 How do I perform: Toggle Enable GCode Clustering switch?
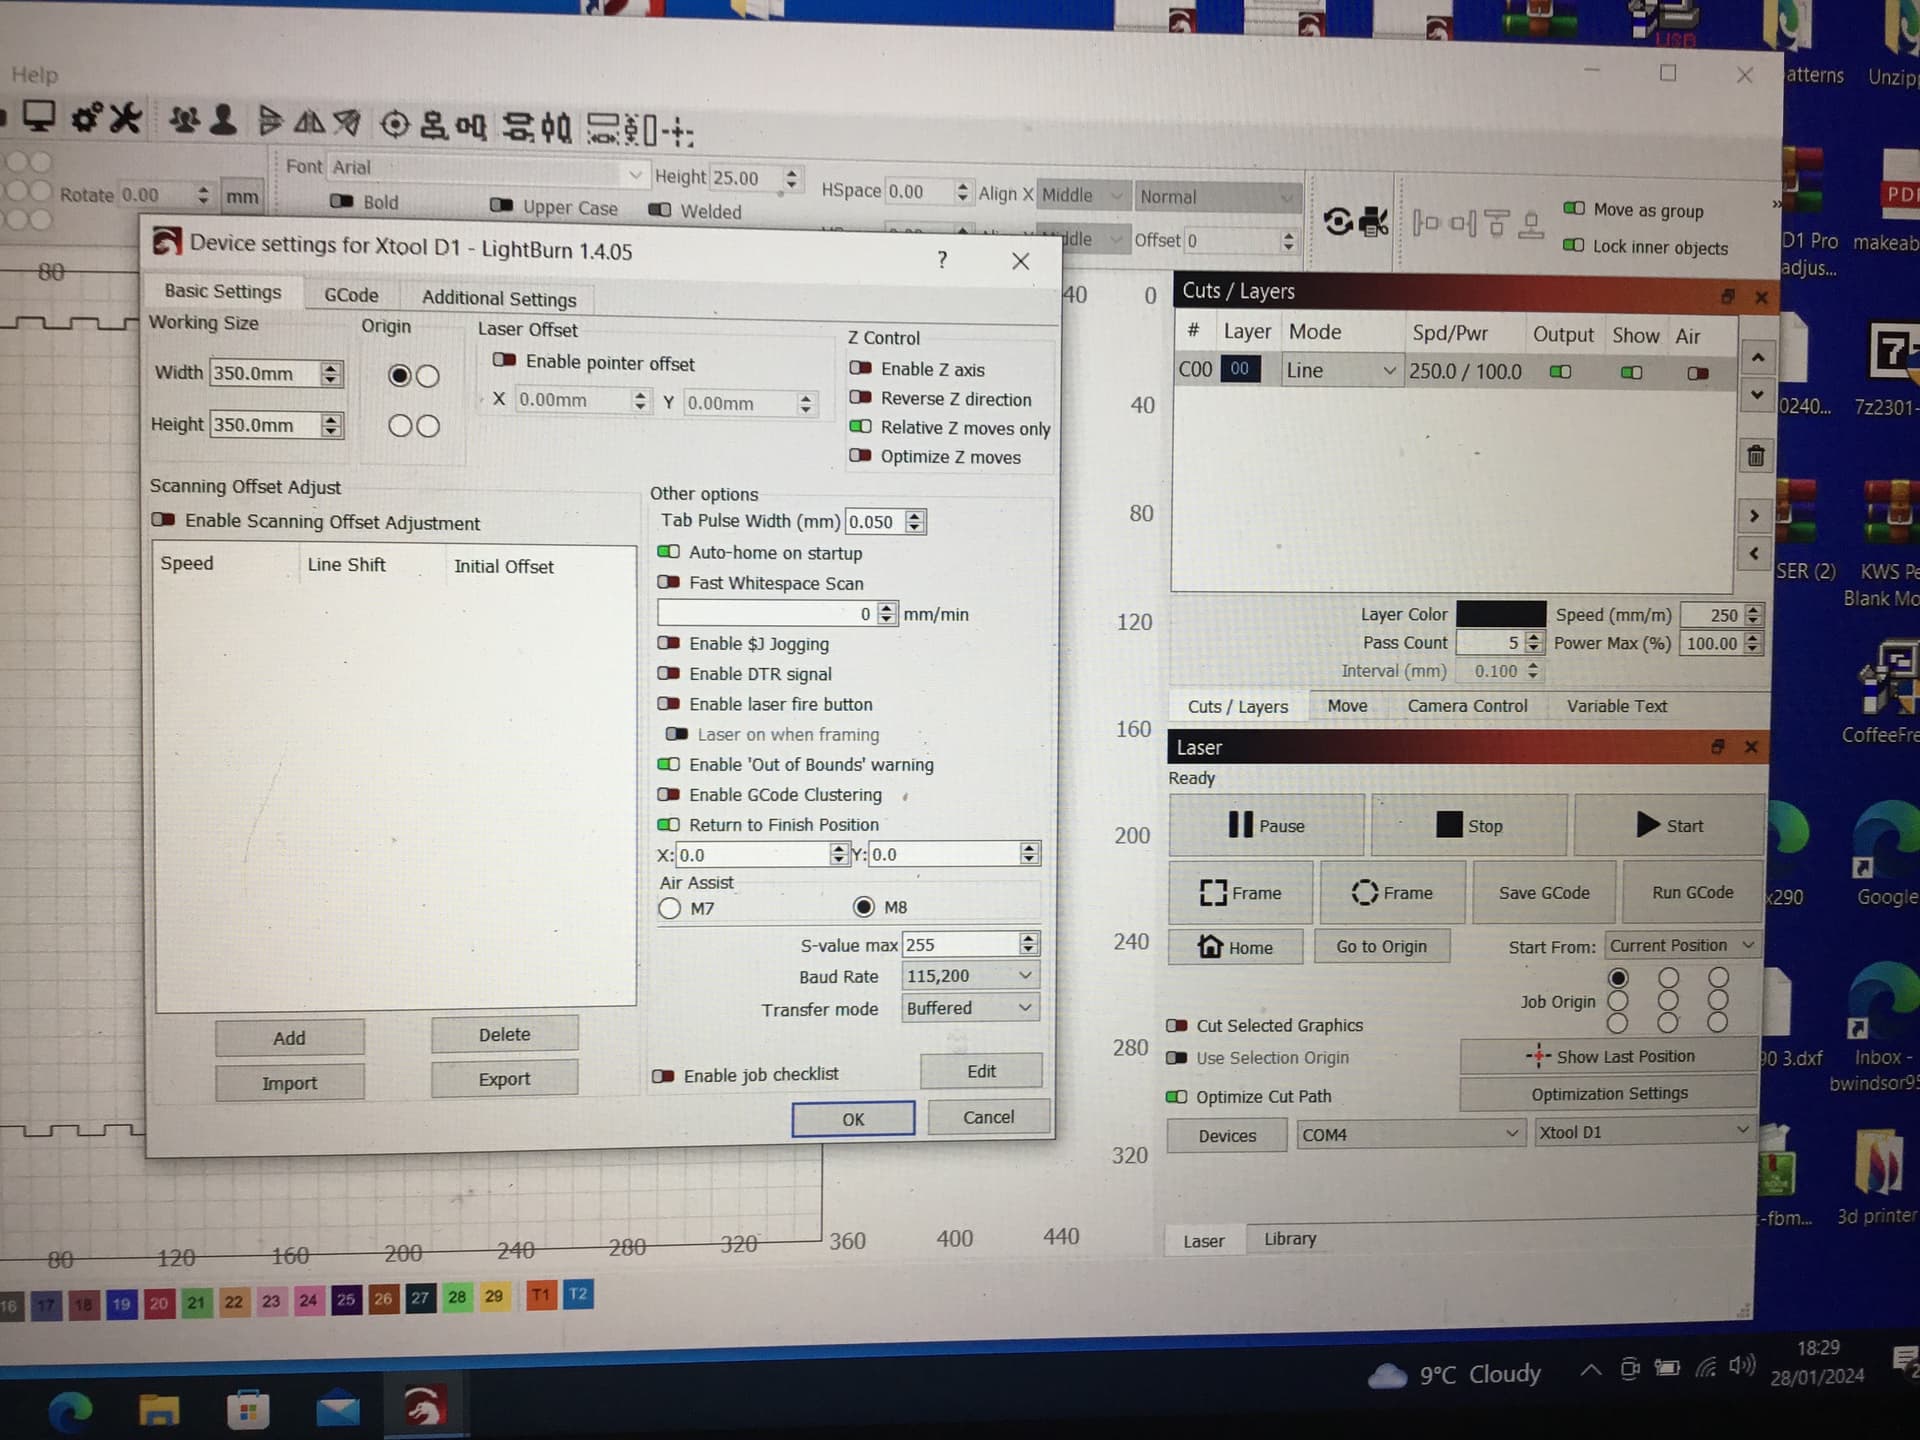coord(668,794)
